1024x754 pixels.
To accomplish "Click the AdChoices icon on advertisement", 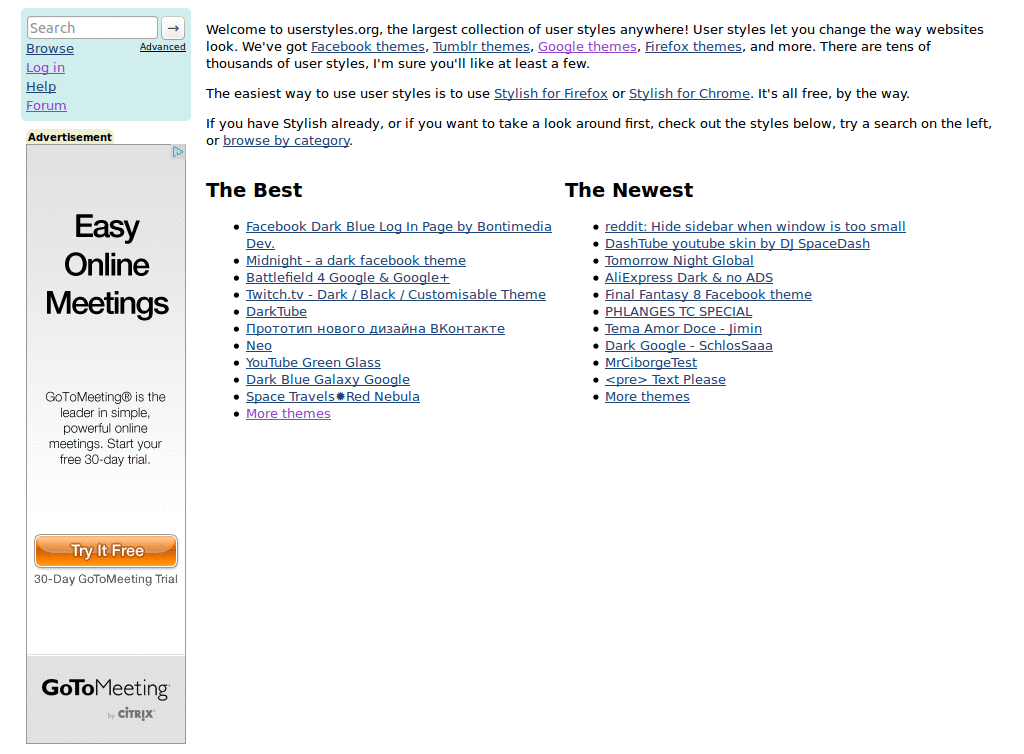I will point(178,151).
